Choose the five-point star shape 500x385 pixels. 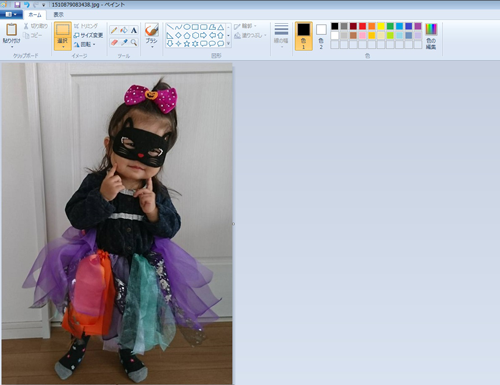coord(187,44)
